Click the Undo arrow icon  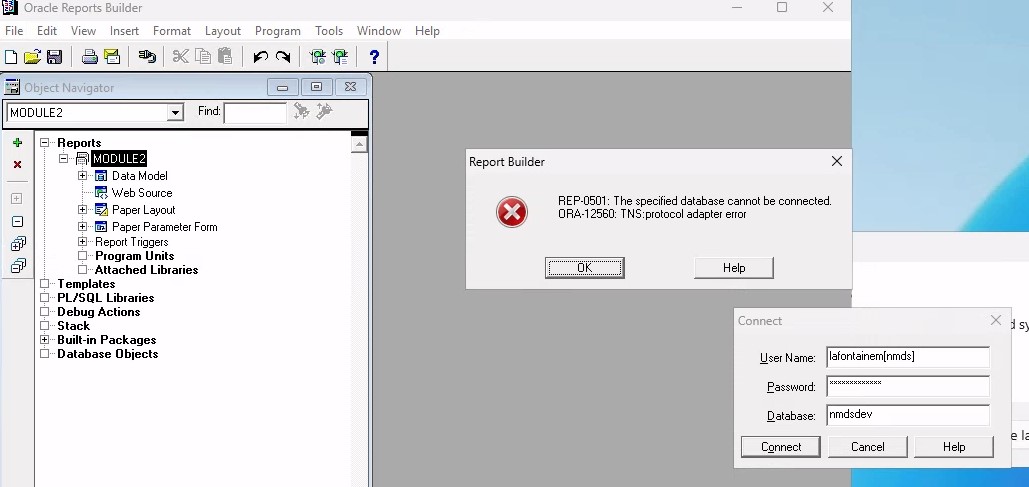point(260,57)
